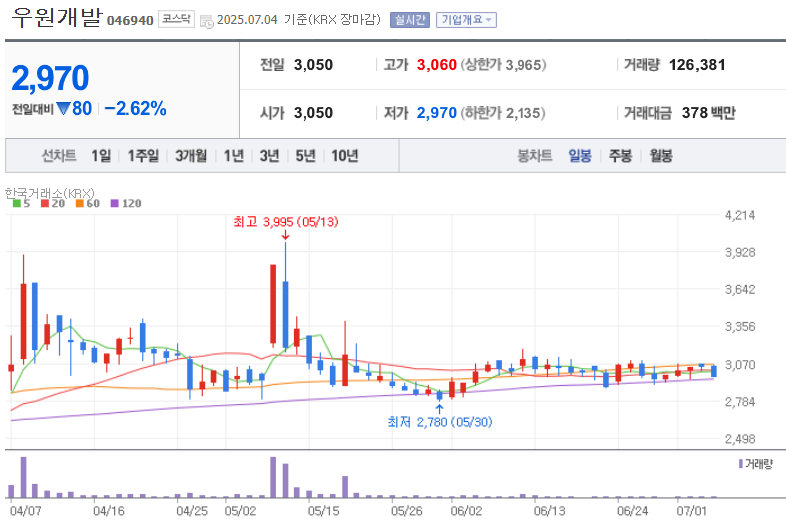Select the 3년 line chart

[x=269, y=156]
